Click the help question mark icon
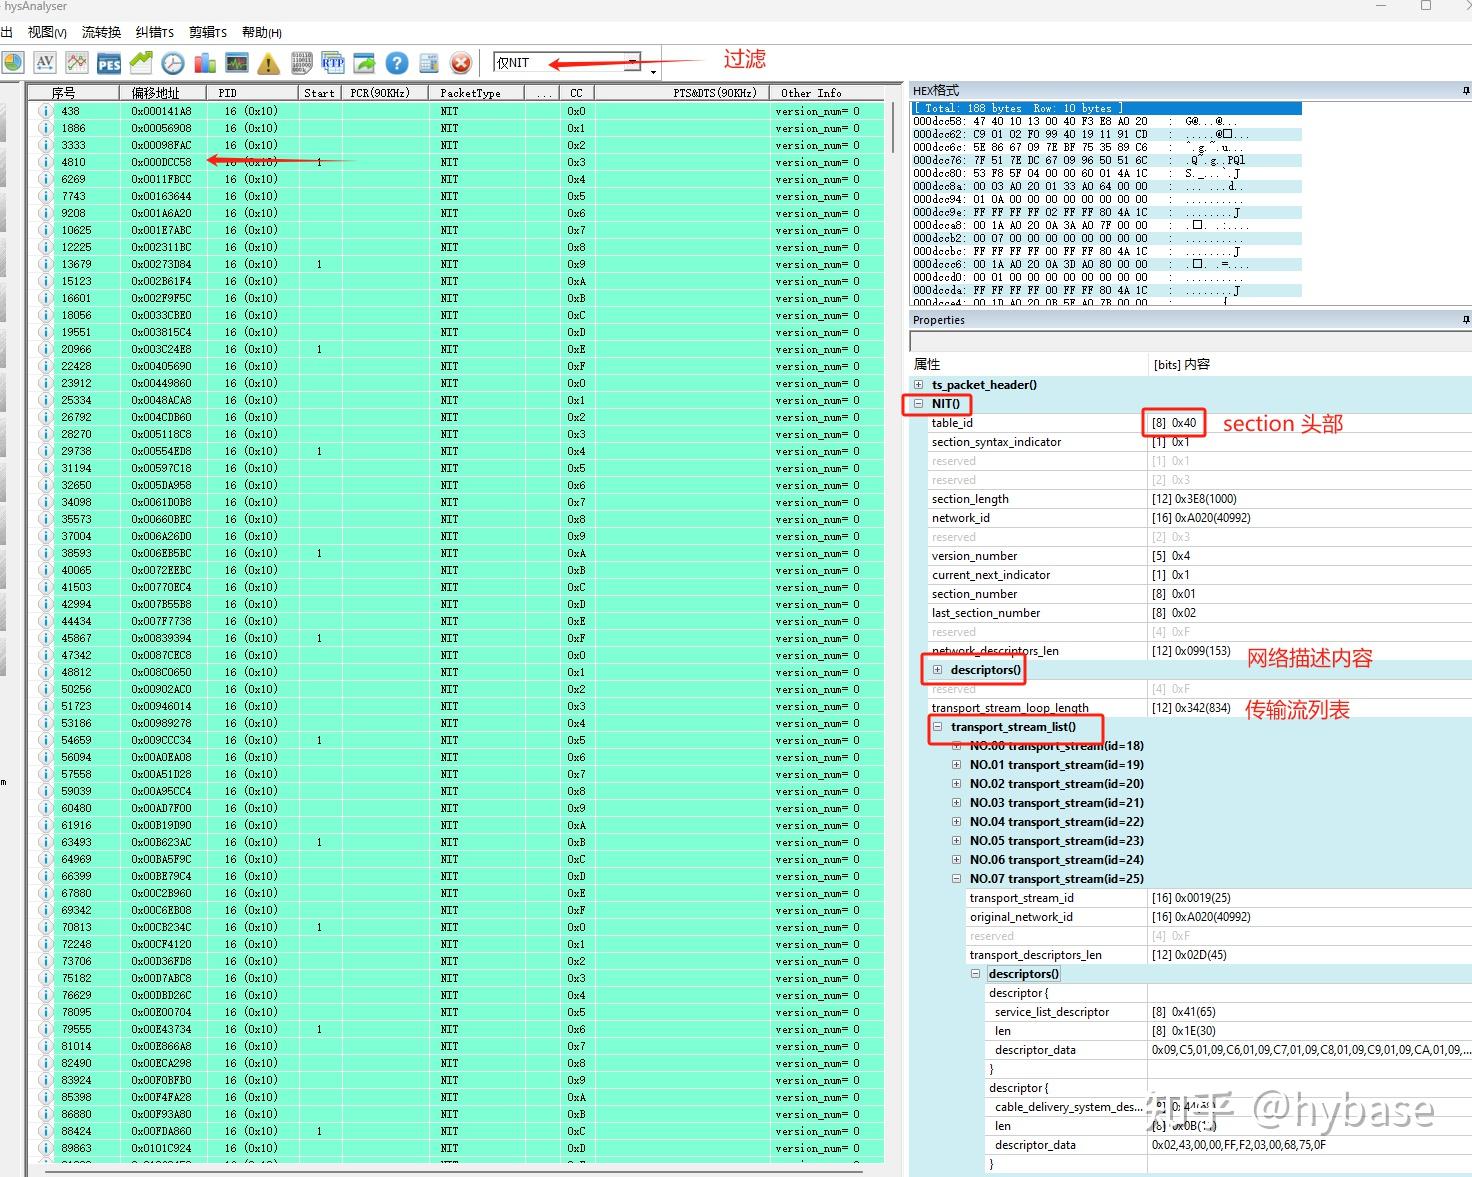This screenshot has width=1472, height=1177. (x=396, y=63)
